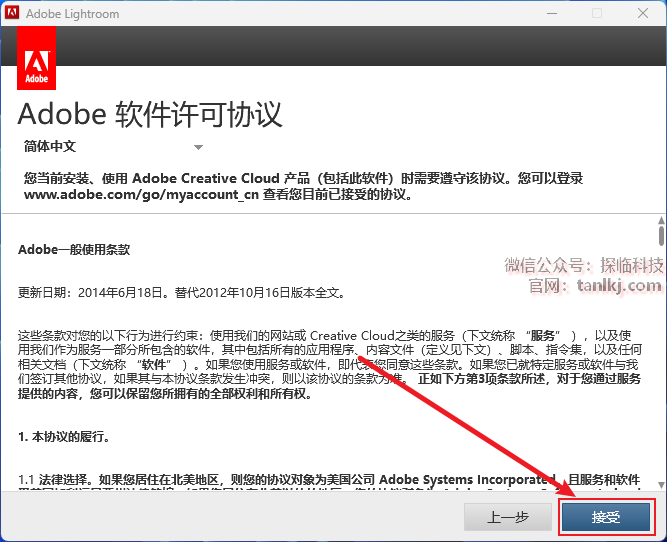Click the 更新日期 2014年6月18日 line
Screen dimensions: 667x542
[x=180, y=293]
